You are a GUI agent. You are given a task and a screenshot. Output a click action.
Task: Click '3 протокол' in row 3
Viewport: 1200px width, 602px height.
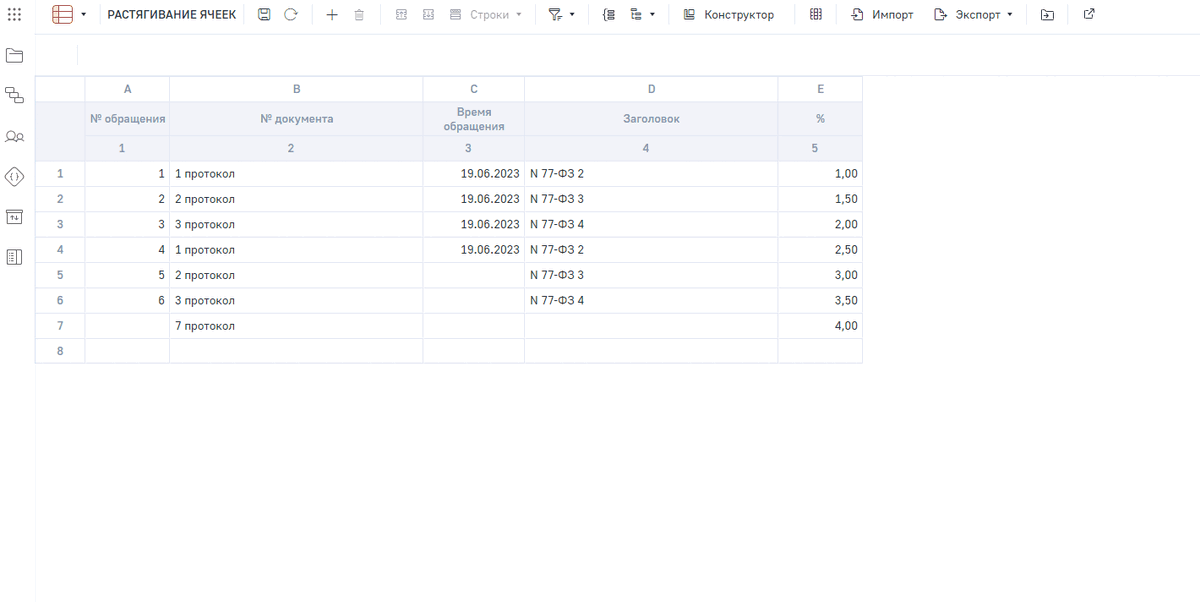coord(296,225)
